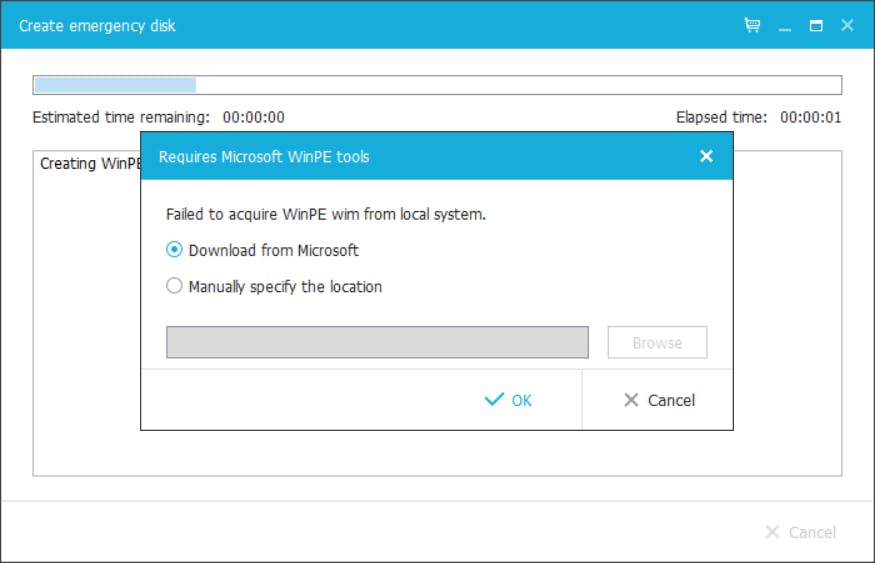Close the Create emergency disk window
The image size is (875, 563).
click(847, 25)
